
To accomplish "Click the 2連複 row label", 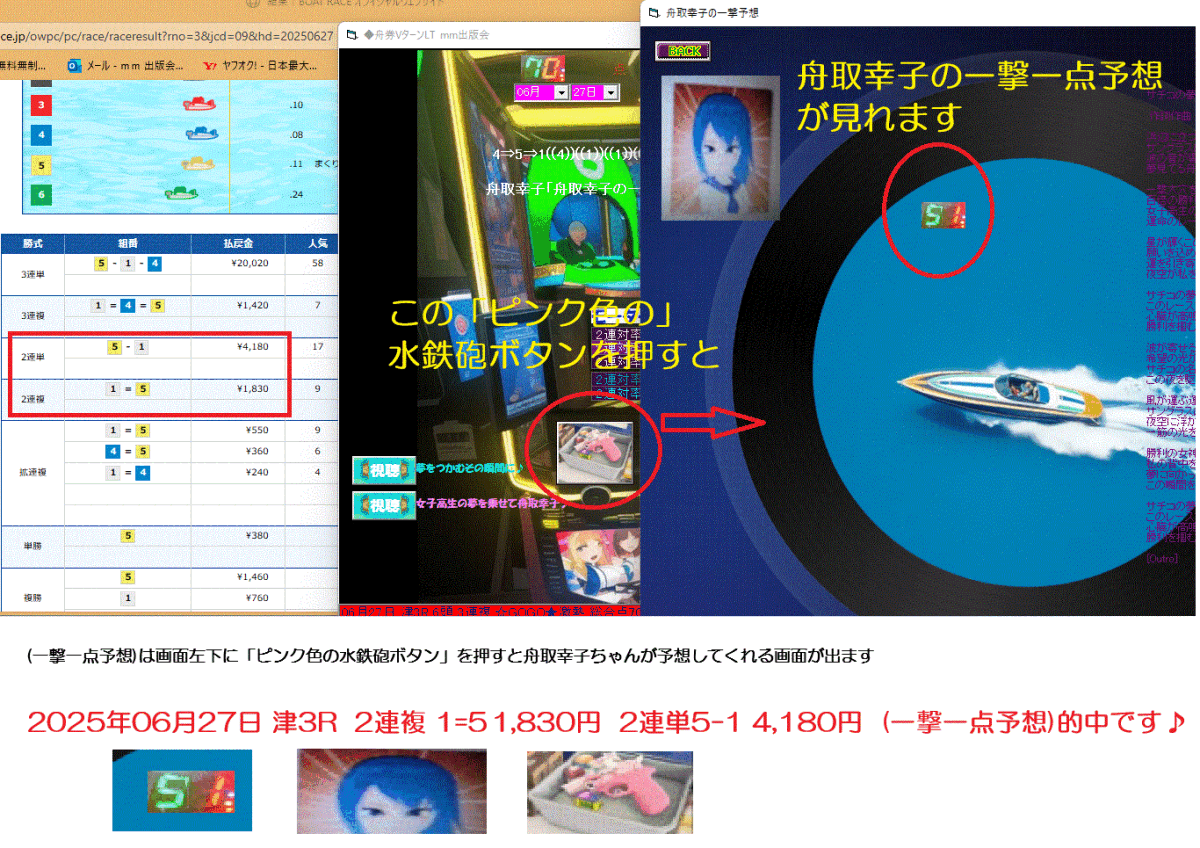I will coord(33,398).
